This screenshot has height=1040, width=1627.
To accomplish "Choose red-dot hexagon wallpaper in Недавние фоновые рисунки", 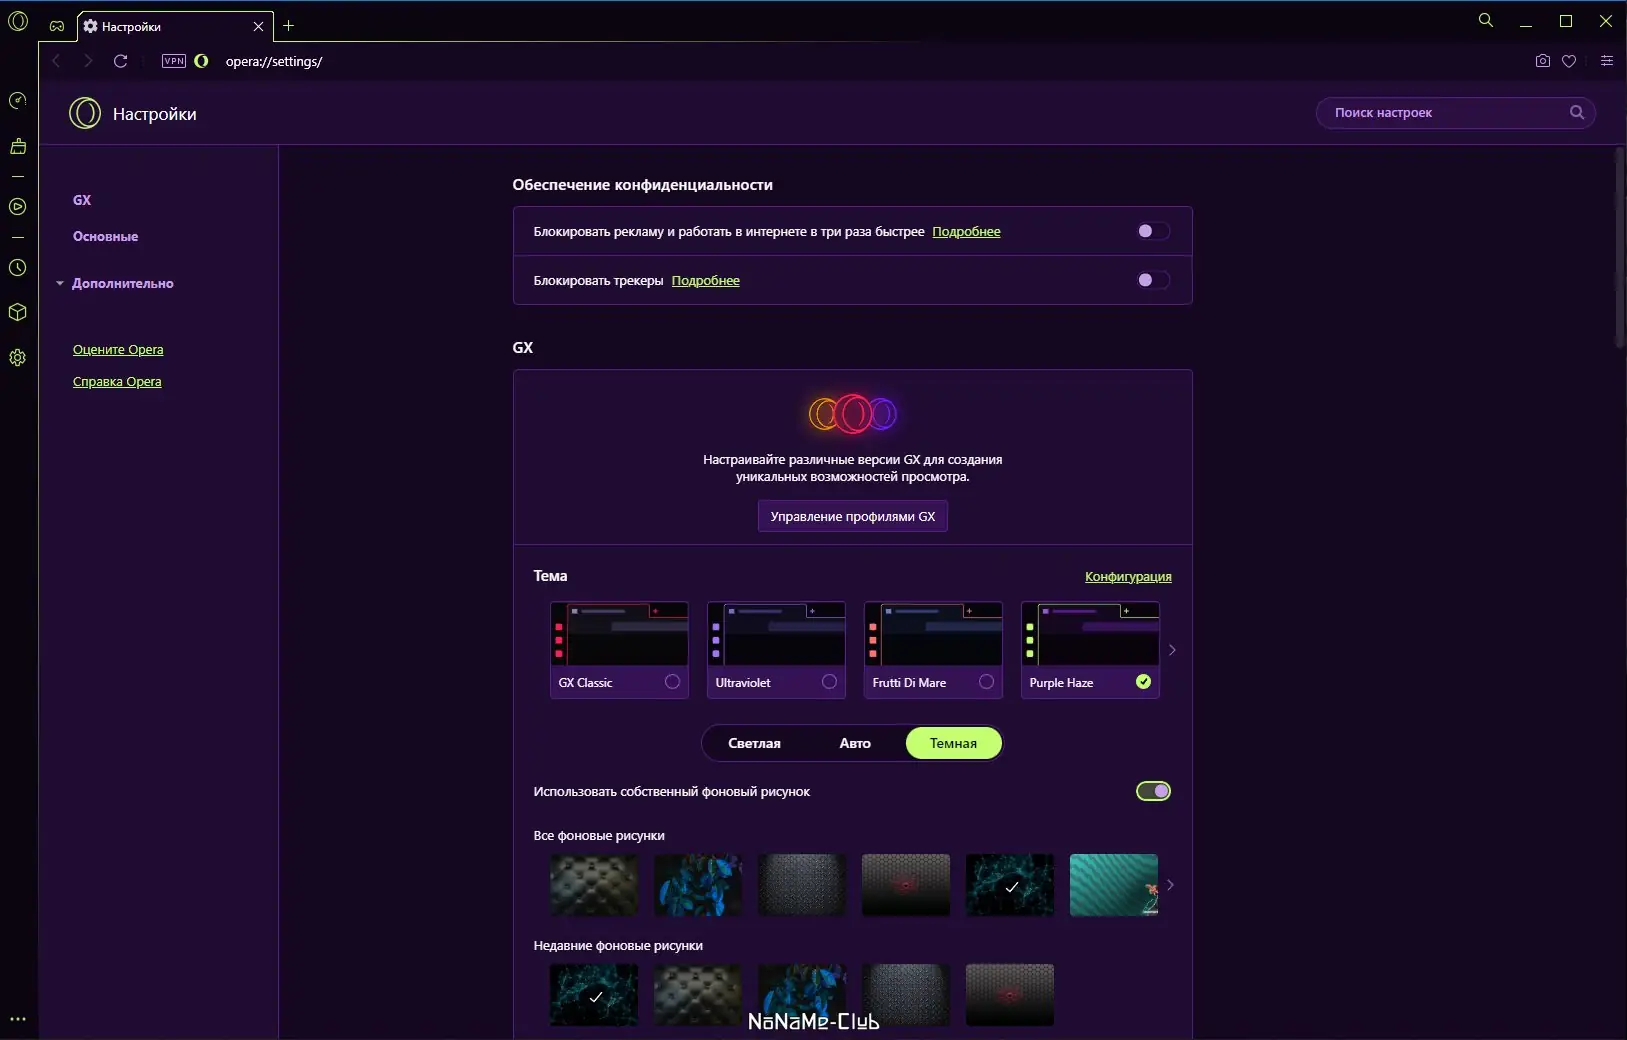I will (1010, 995).
